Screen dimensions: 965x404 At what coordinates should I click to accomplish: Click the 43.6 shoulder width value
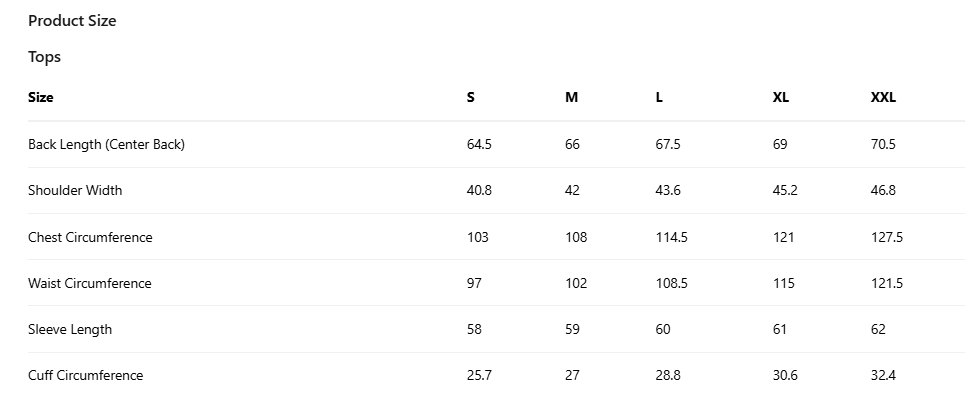click(x=668, y=190)
